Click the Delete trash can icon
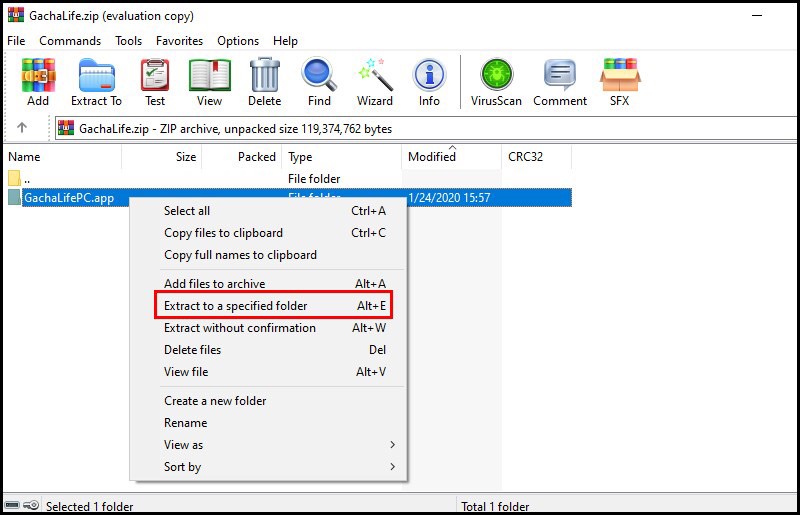This screenshot has height=515, width=800. (x=264, y=82)
